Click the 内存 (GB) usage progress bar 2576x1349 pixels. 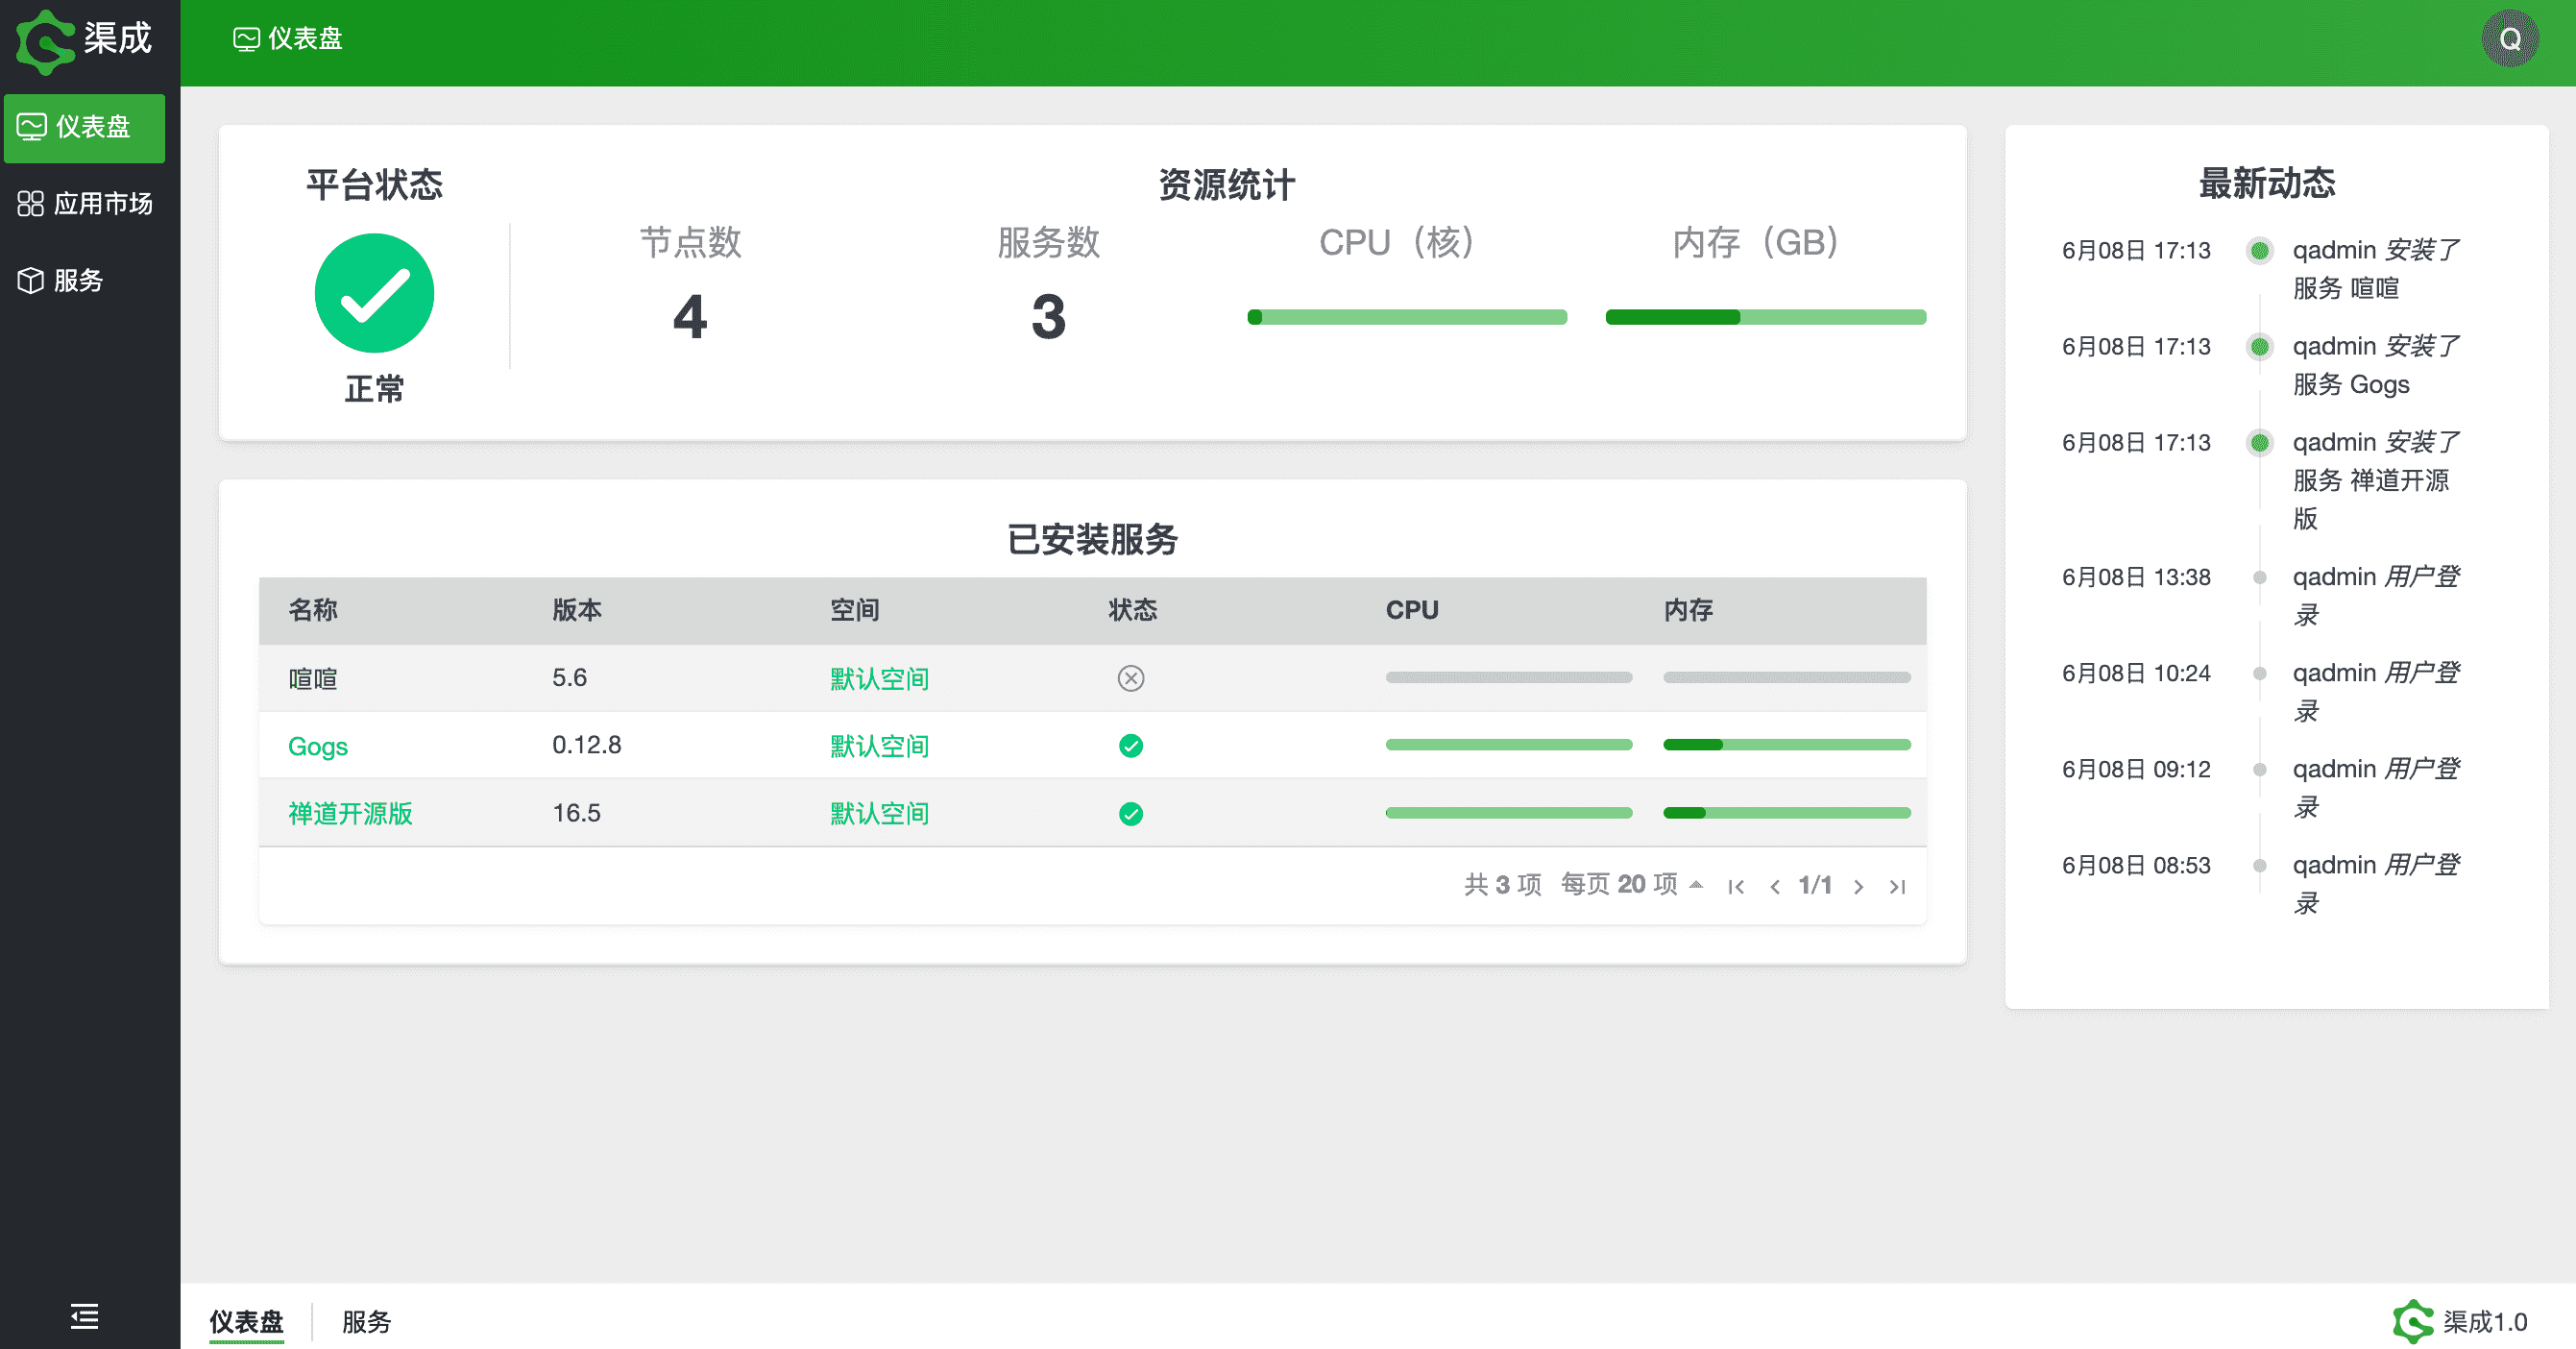(1765, 317)
